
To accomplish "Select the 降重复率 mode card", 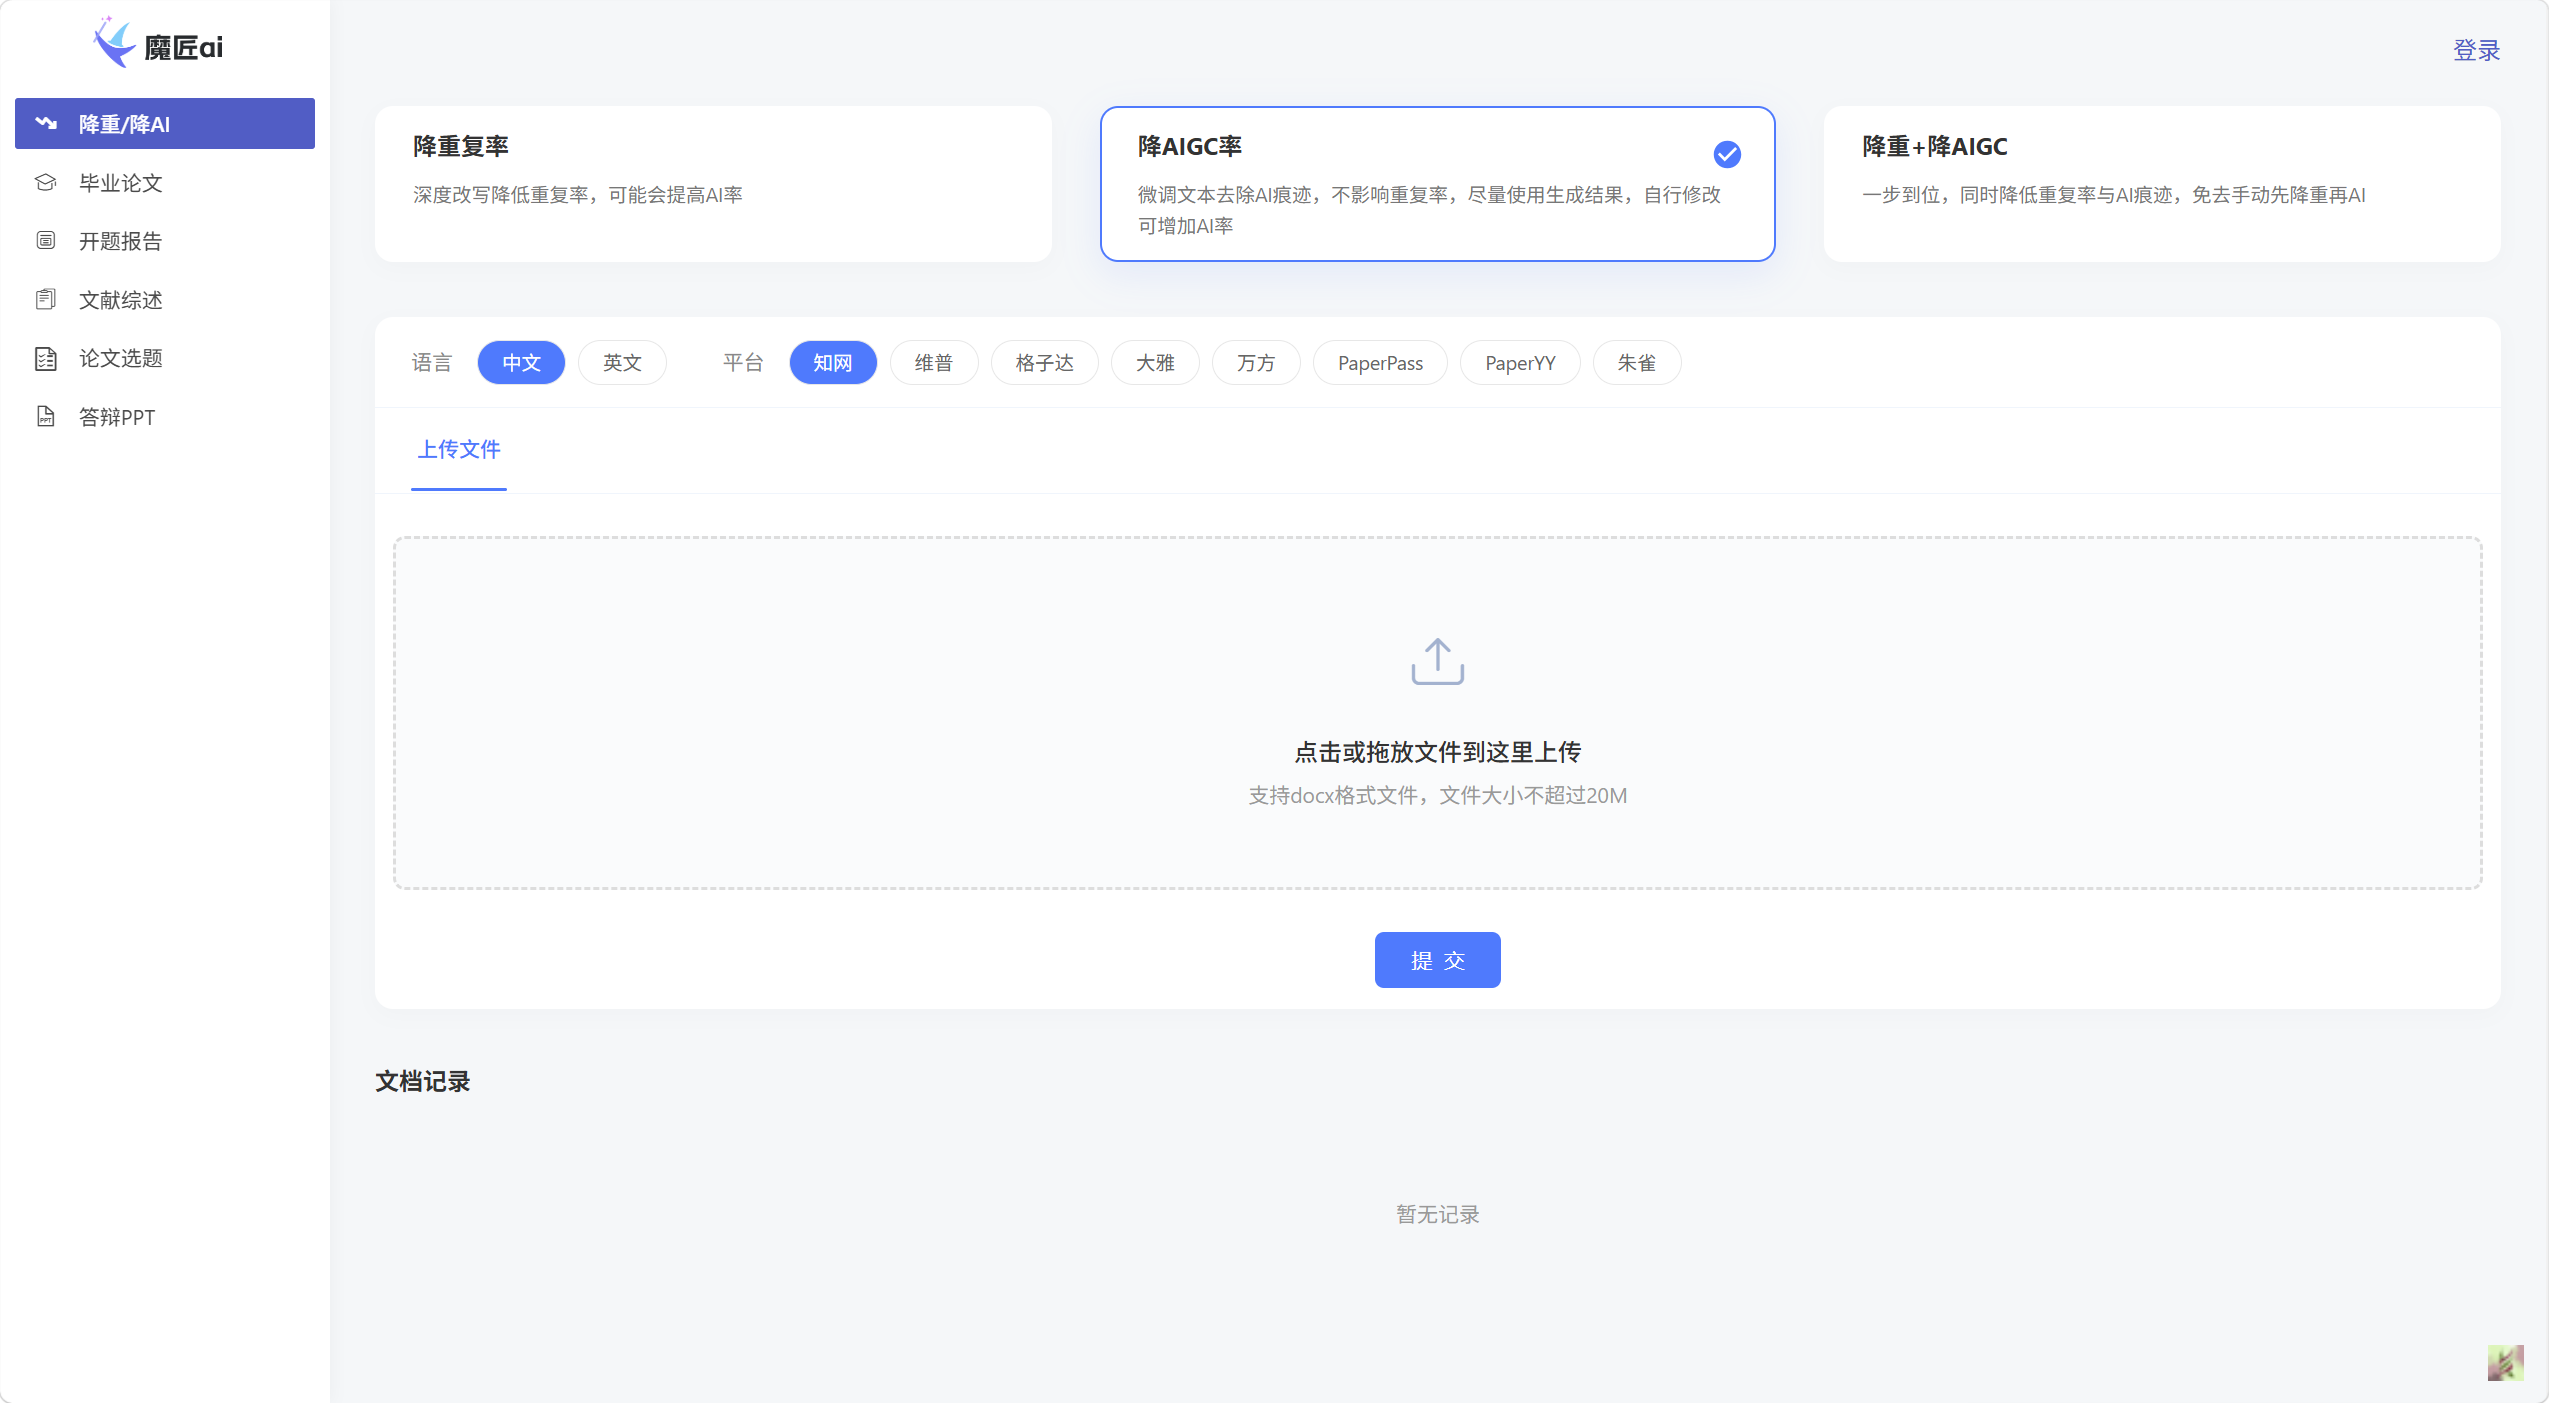I will pyautogui.click(x=713, y=184).
